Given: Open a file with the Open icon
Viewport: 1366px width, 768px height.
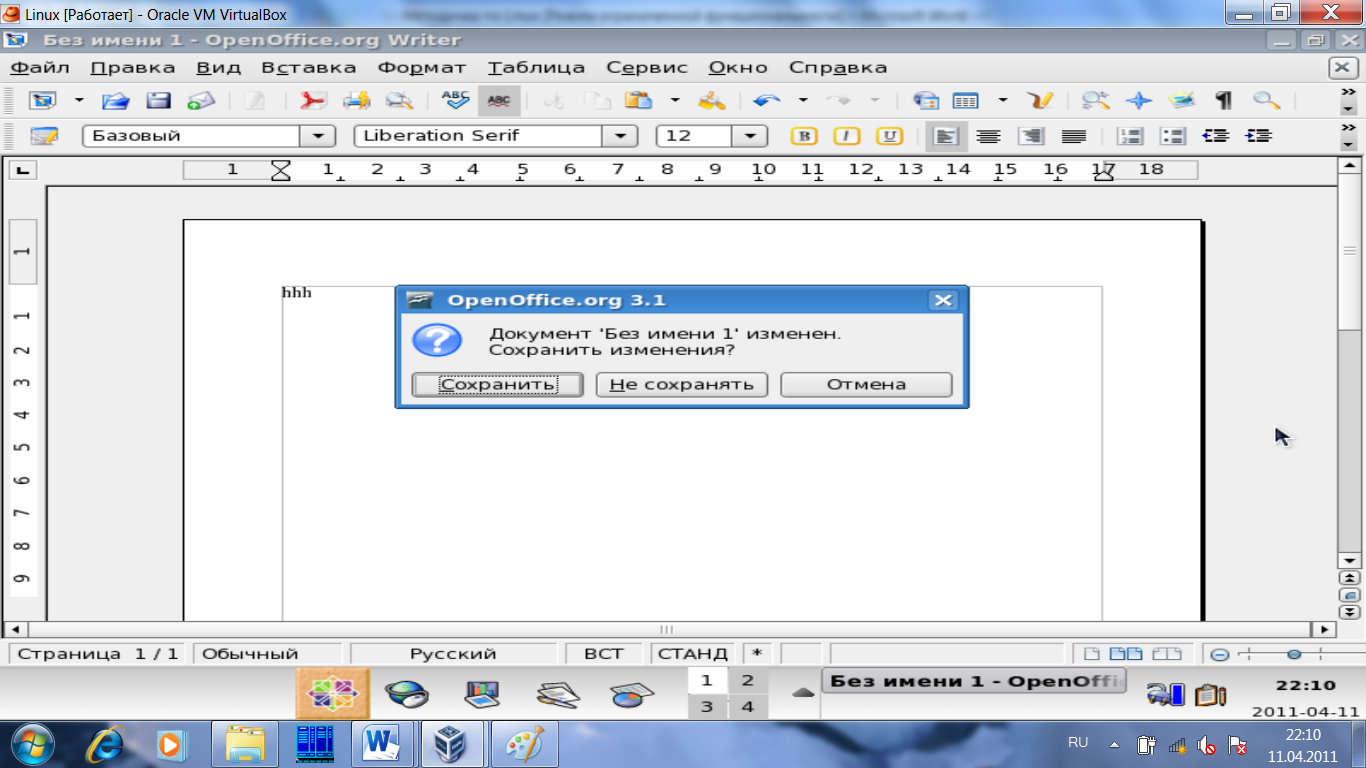Looking at the screenshot, I should tap(117, 100).
